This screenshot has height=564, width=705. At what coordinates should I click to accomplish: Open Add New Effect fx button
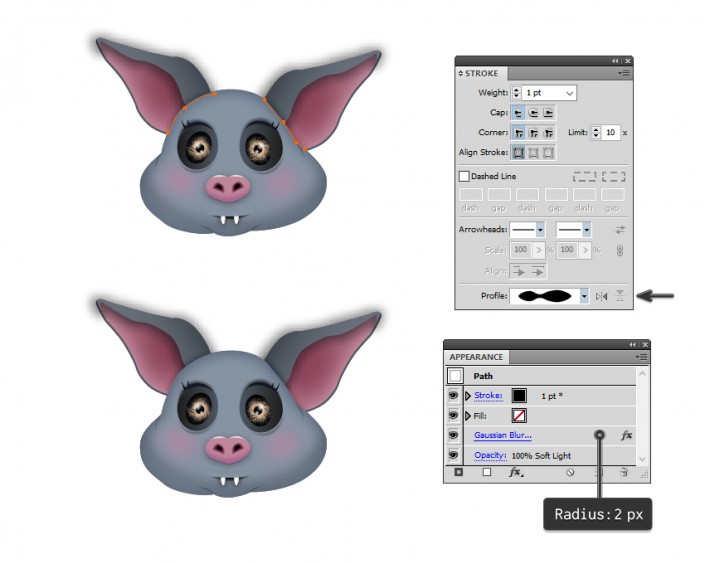[x=516, y=472]
